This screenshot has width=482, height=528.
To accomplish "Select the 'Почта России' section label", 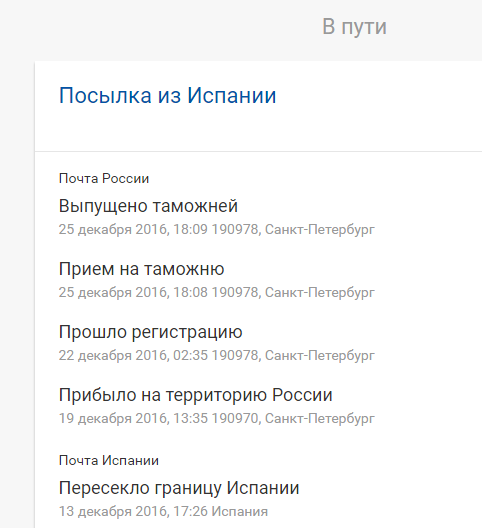I will pos(104,178).
